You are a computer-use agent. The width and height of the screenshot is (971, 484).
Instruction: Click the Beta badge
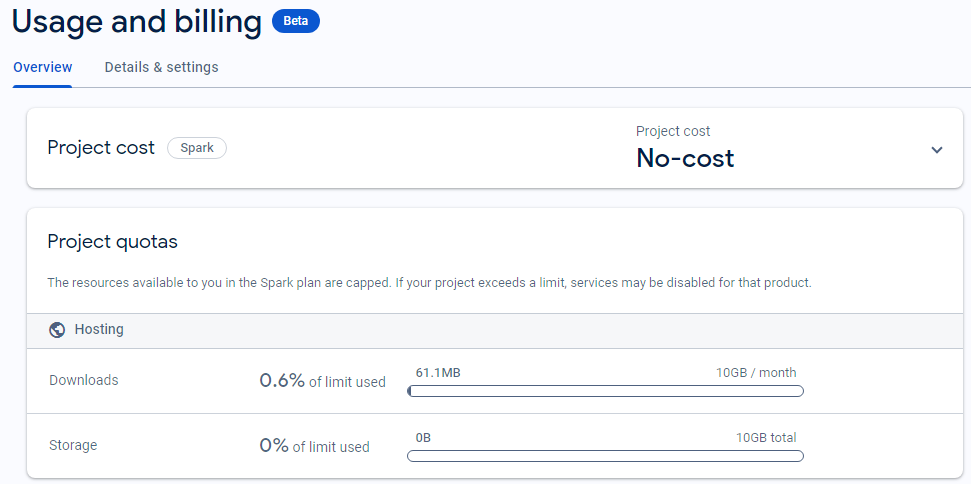[x=296, y=21]
